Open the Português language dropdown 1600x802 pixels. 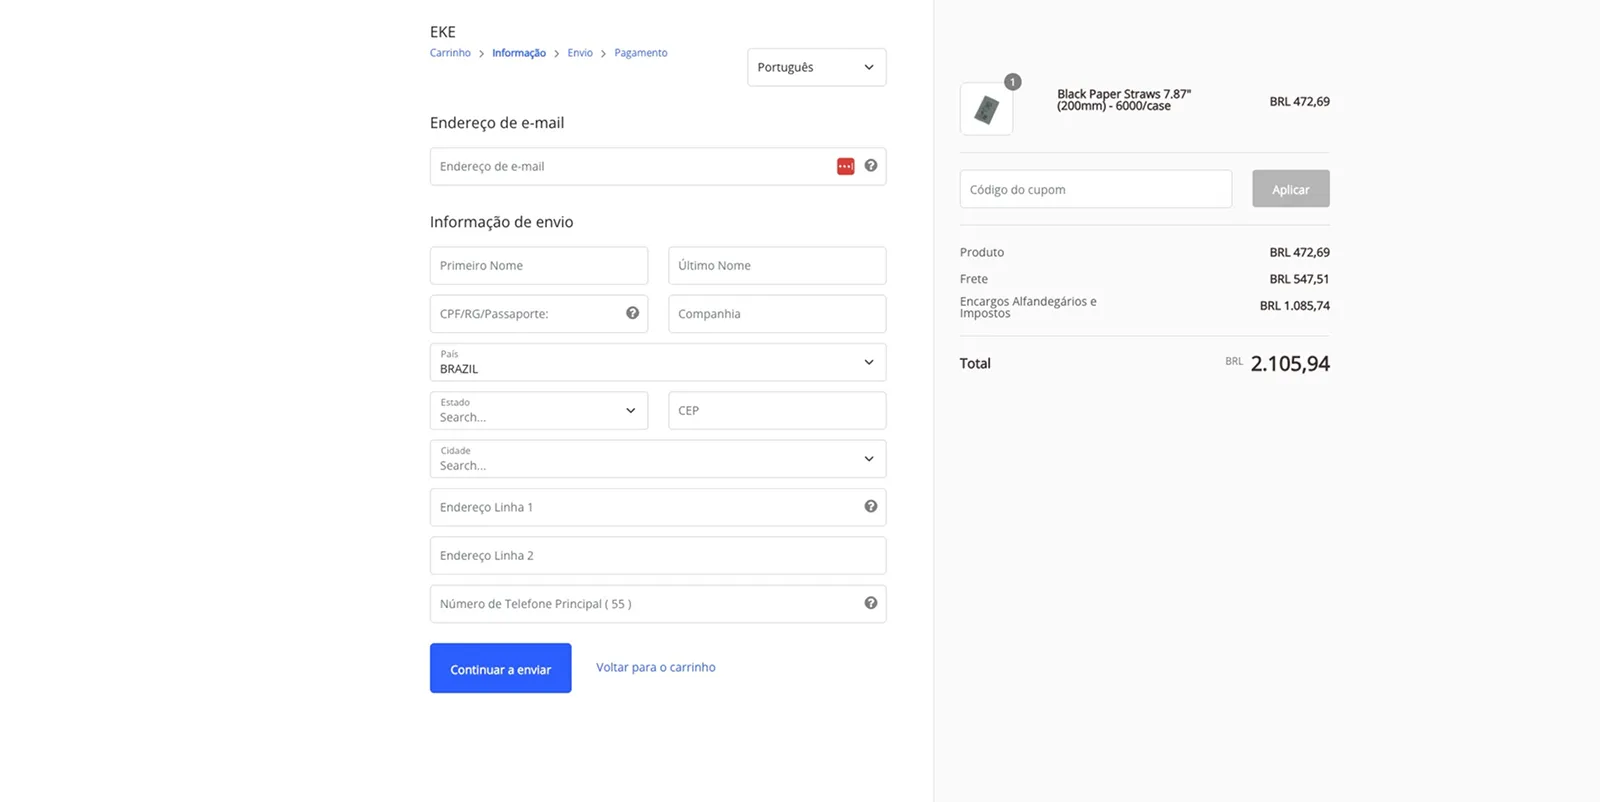816,67
